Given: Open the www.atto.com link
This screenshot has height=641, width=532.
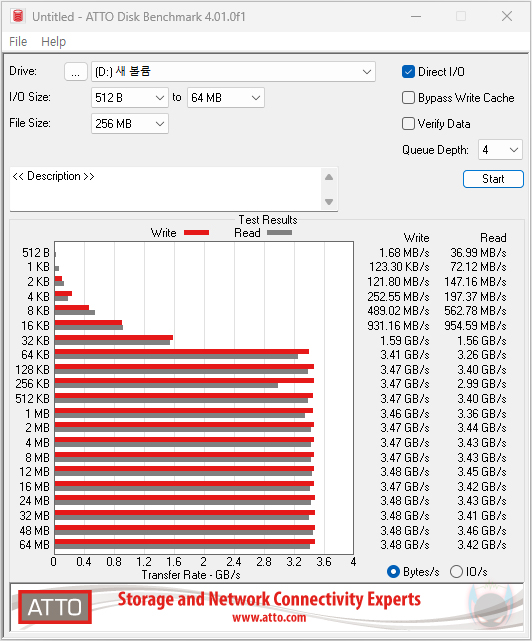Looking at the screenshot, I should tap(269, 617).
